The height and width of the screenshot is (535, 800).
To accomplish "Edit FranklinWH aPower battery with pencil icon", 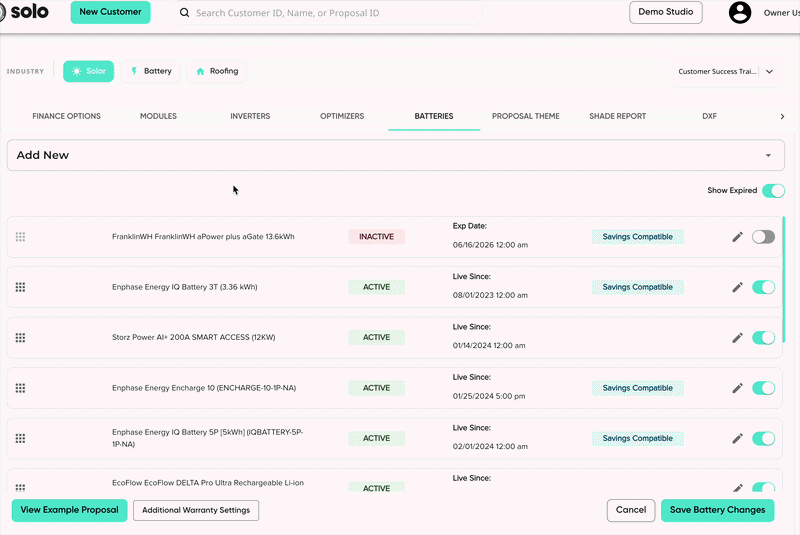I will click(x=737, y=237).
